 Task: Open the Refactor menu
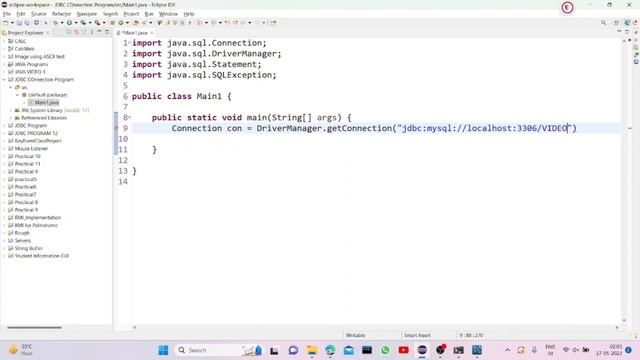click(x=62, y=14)
